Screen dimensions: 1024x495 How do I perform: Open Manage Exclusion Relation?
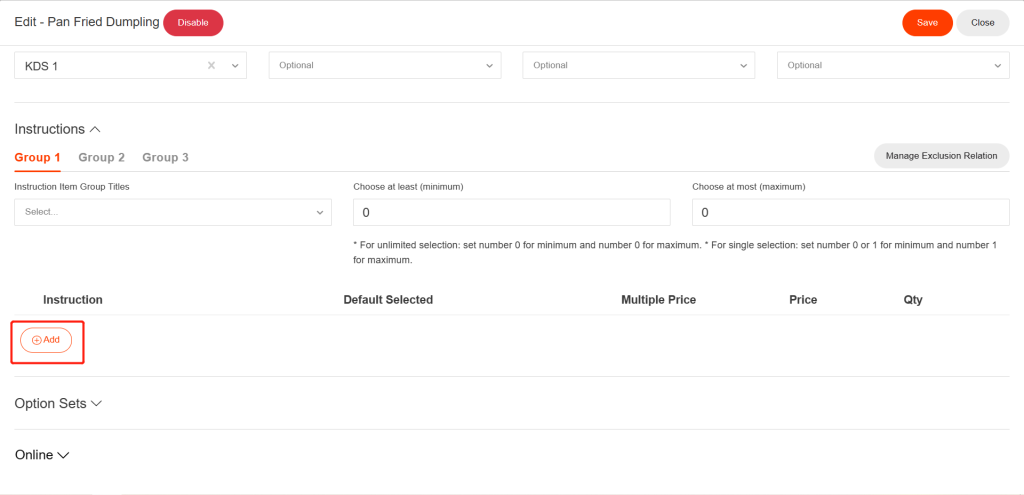941,156
